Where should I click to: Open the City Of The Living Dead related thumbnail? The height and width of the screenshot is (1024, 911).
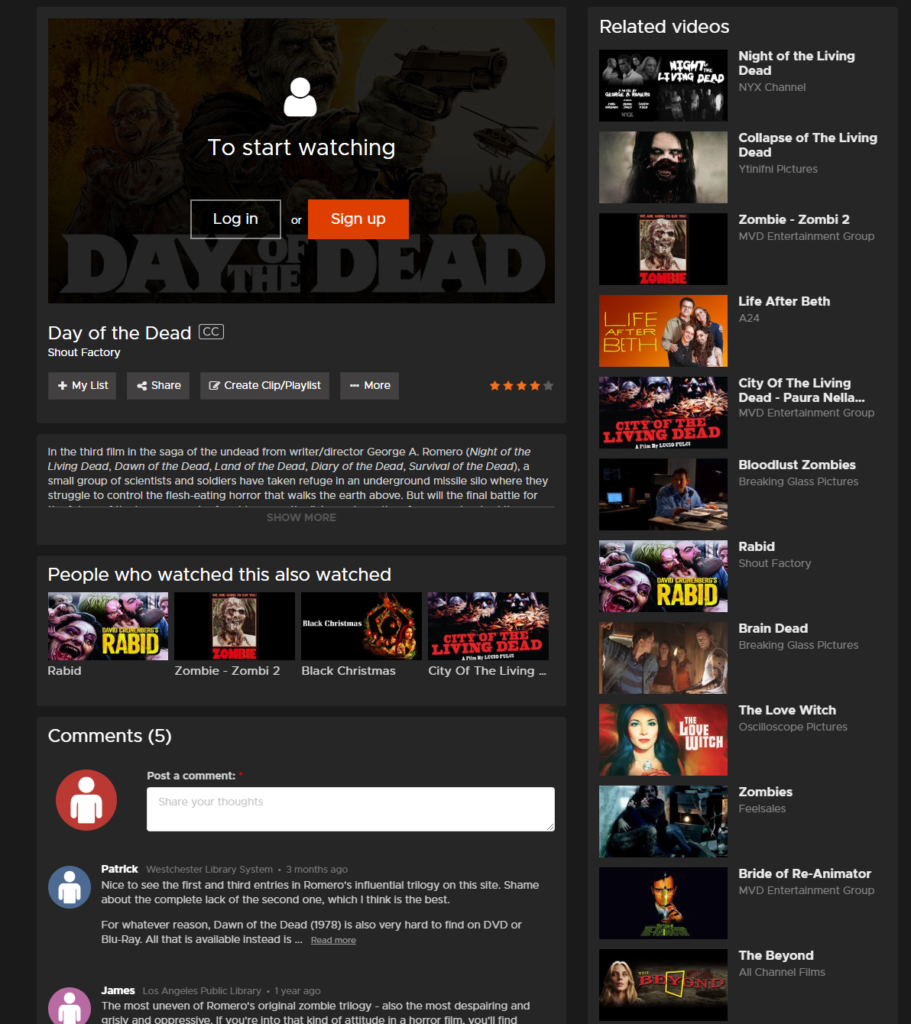[x=663, y=412]
